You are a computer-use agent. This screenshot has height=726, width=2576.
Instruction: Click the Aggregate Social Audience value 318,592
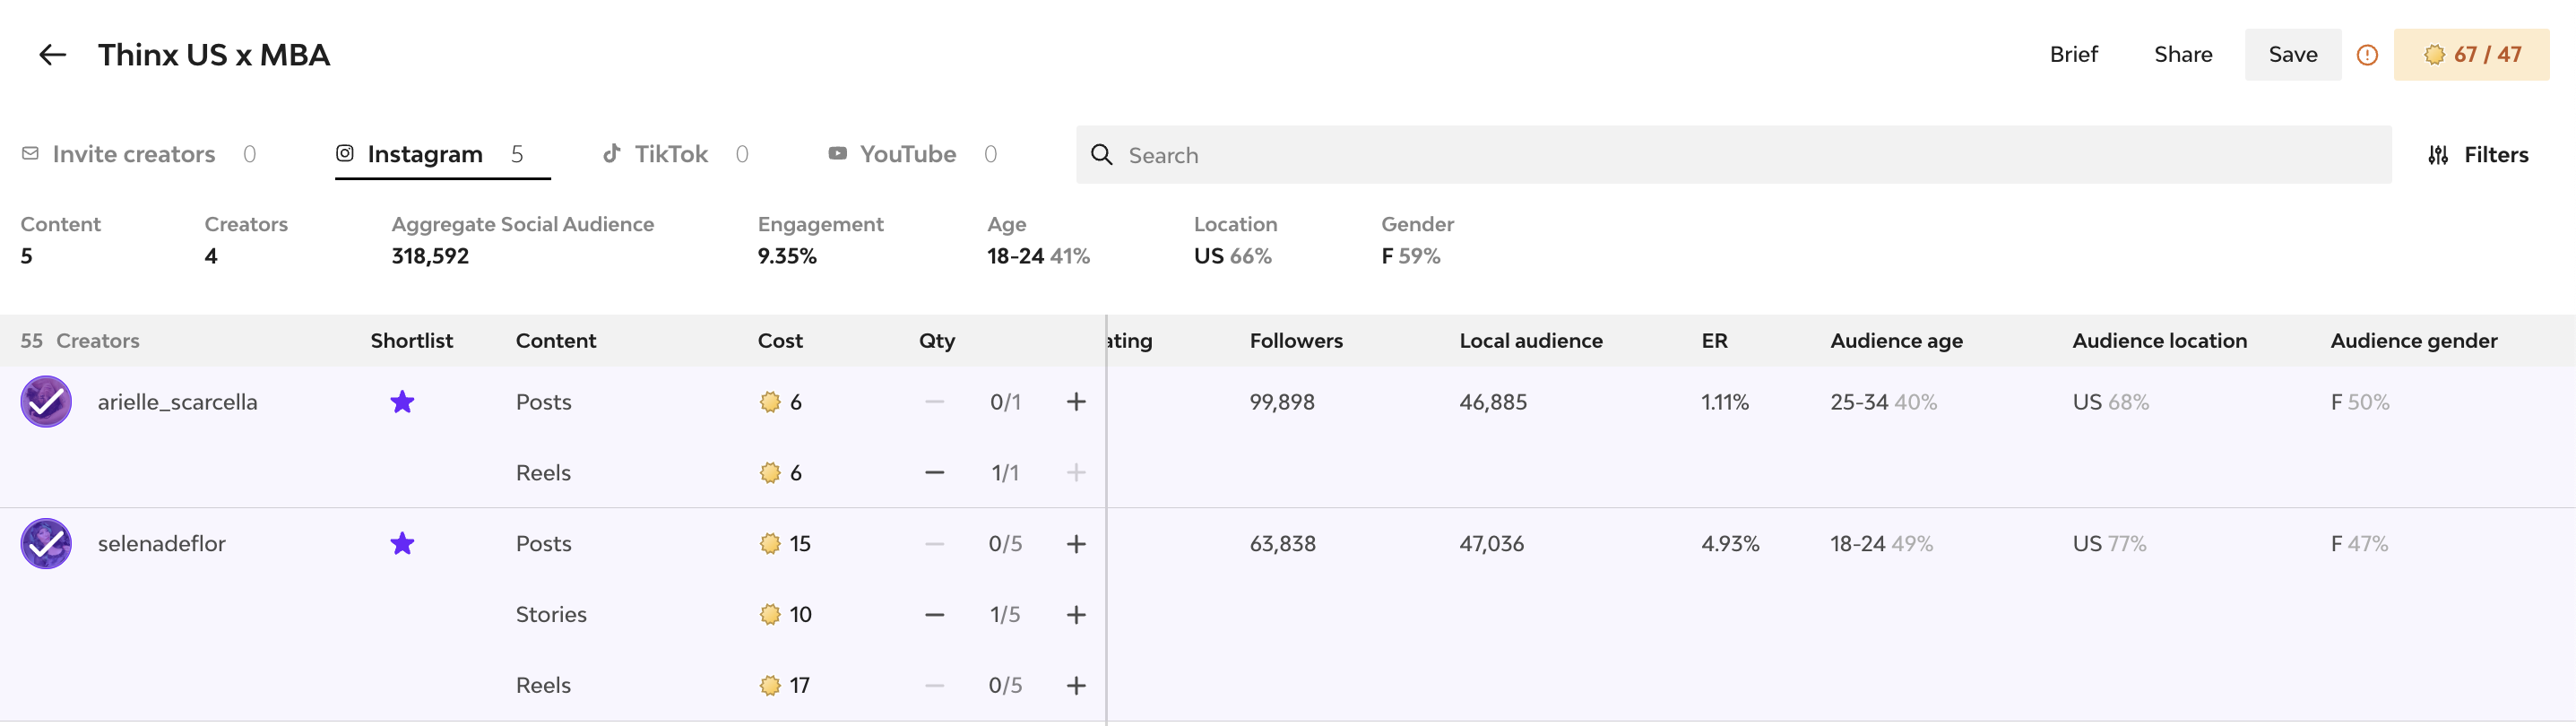(x=430, y=257)
